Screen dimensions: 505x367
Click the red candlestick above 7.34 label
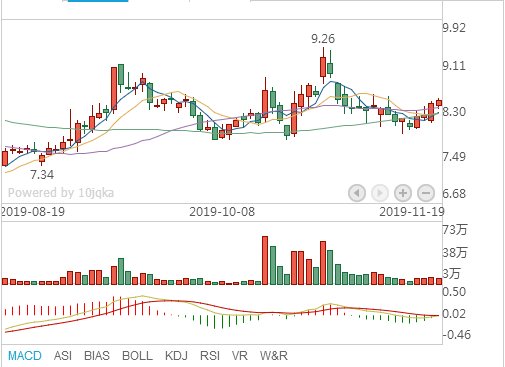pos(42,159)
